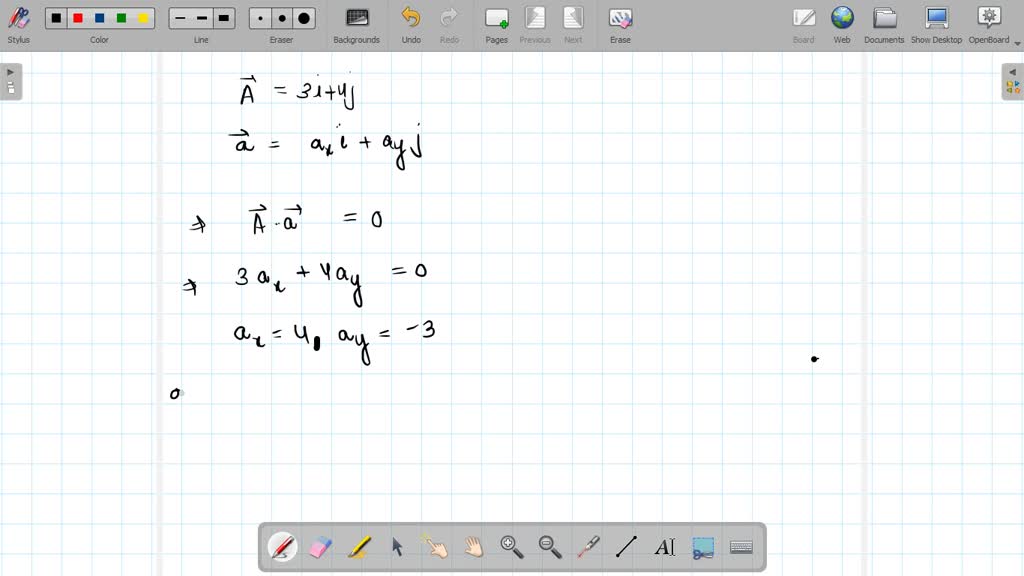
Task: Collapse the right sidebar panel
Action: [1013, 71]
